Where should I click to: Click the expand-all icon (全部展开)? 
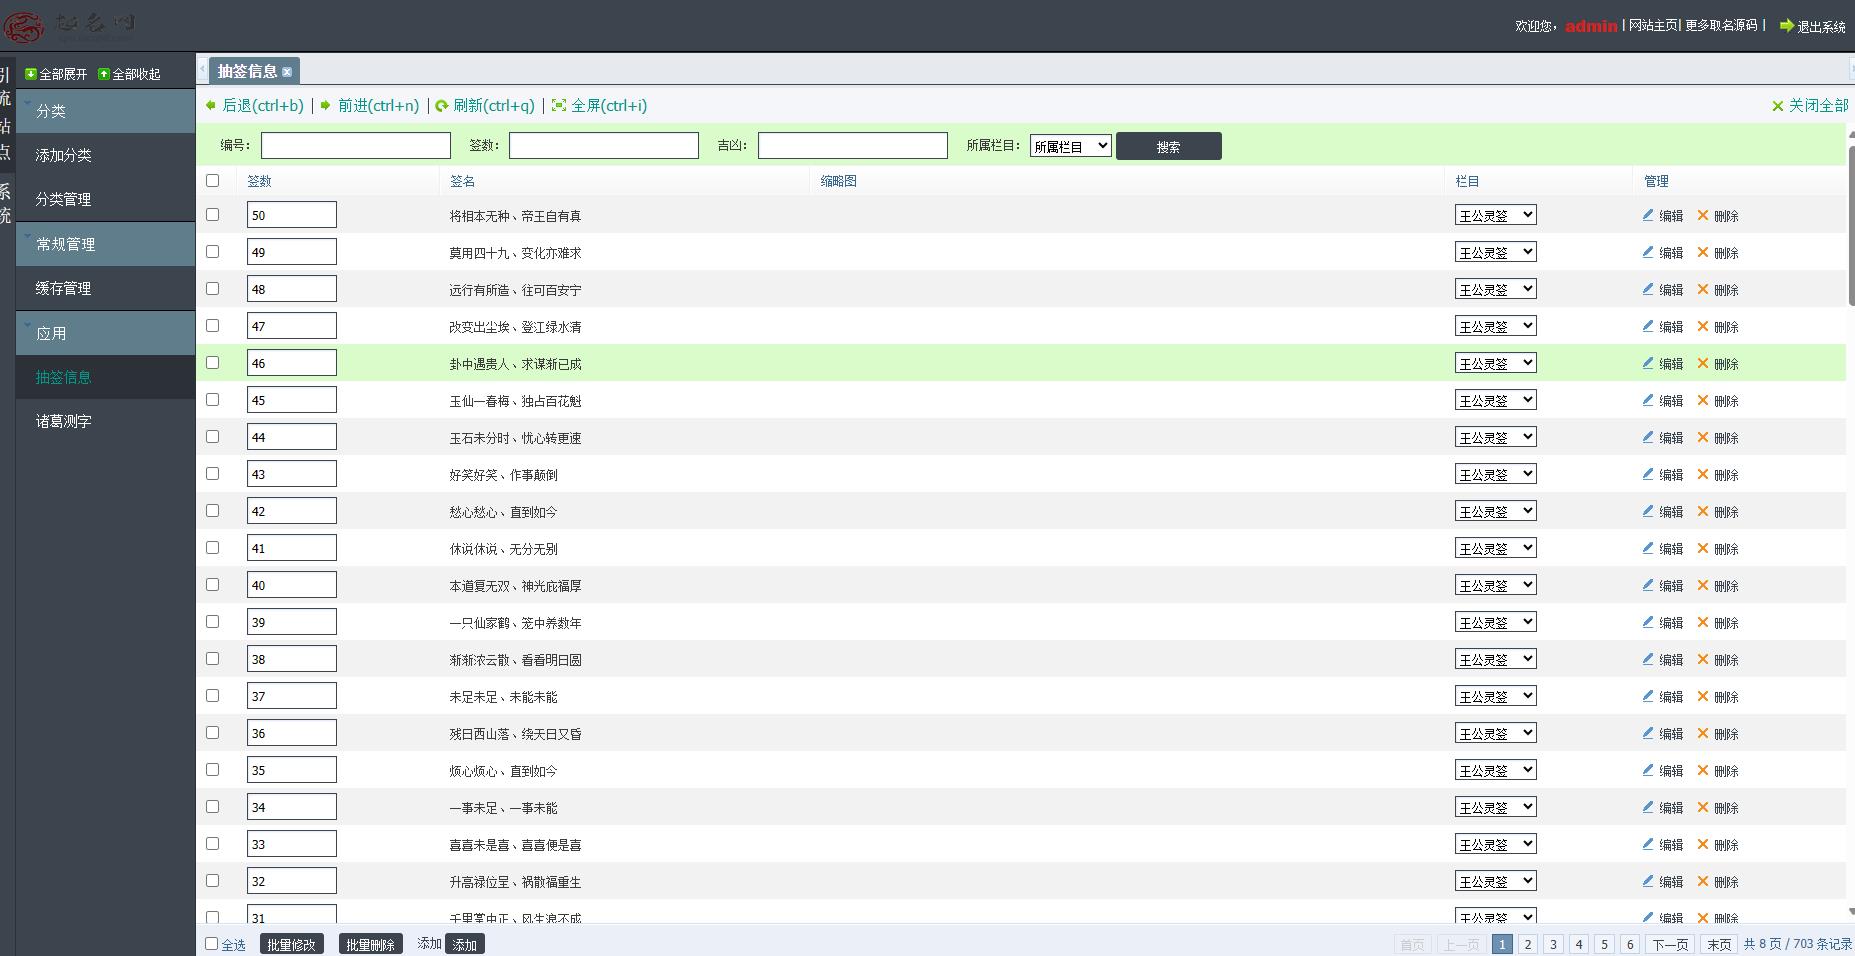pos(31,74)
